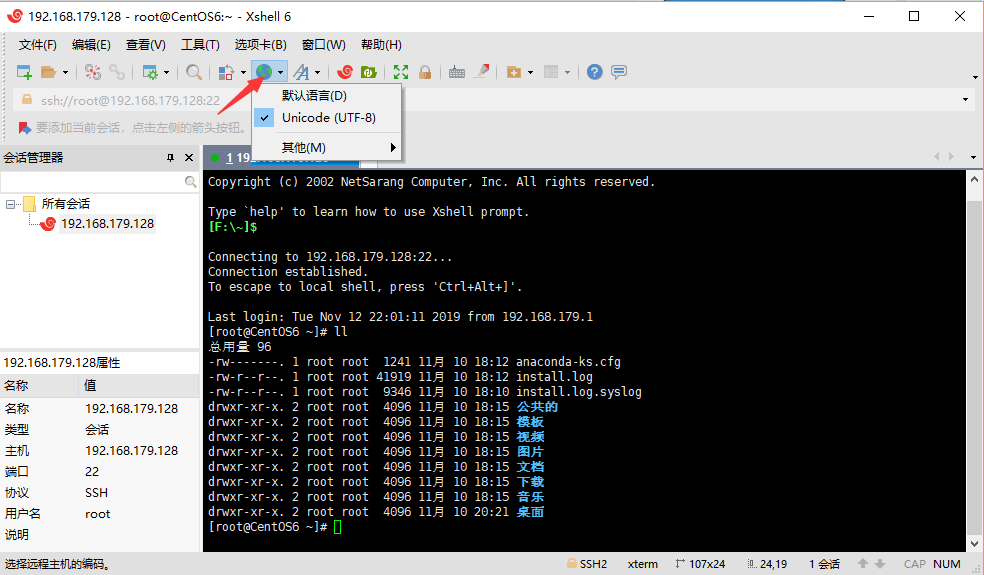Click the address bar lock icon
984x575 pixels.
point(27,100)
